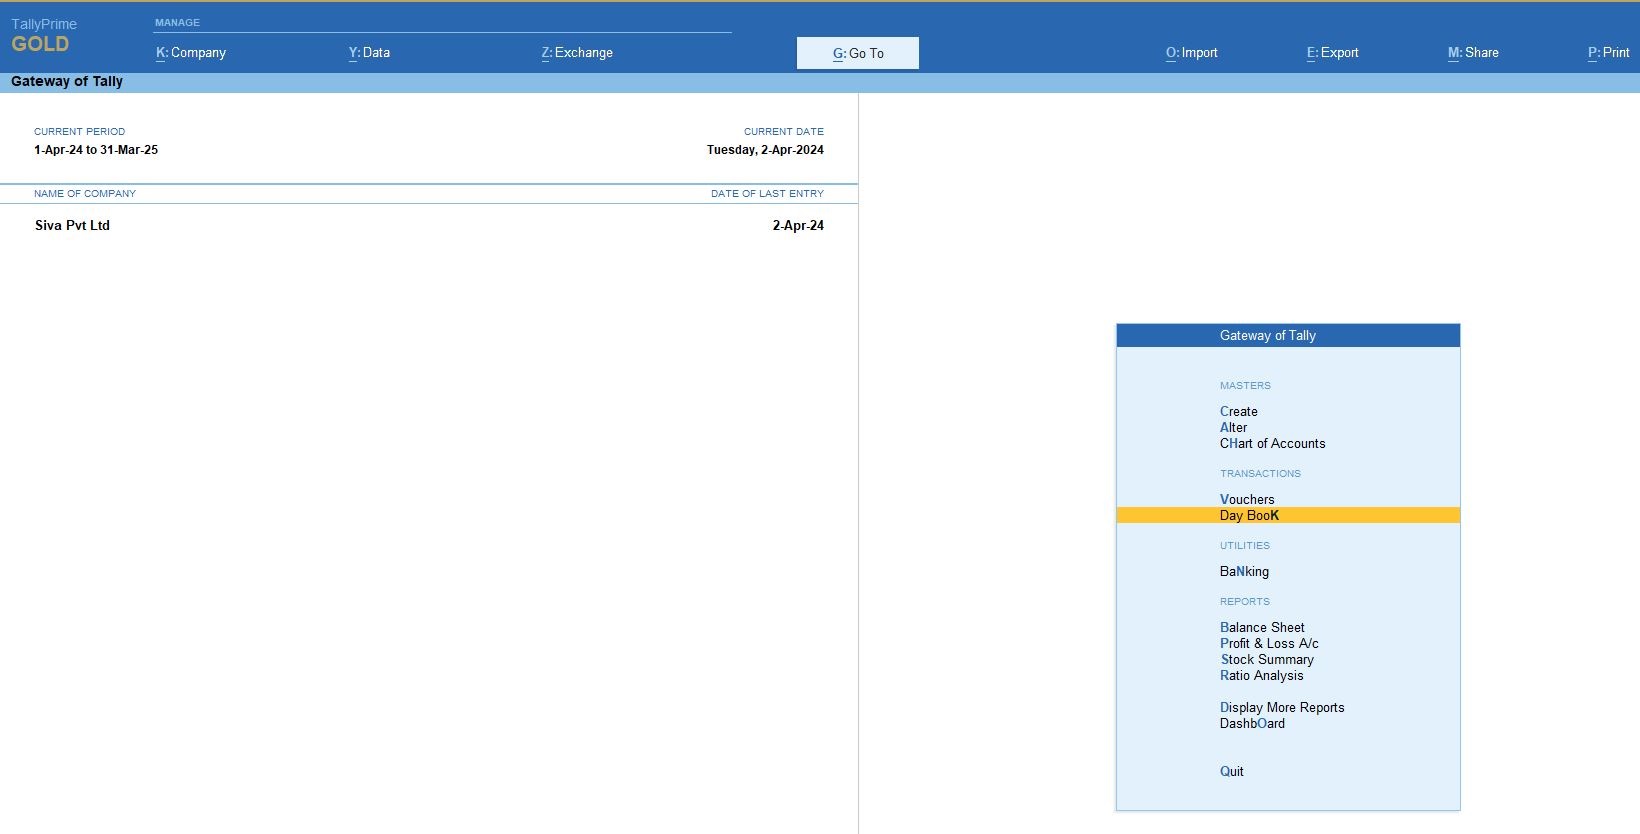Open the Balance Sheet report
This screenshot has height=834, width=1640.
click(x=1262, y=627)
